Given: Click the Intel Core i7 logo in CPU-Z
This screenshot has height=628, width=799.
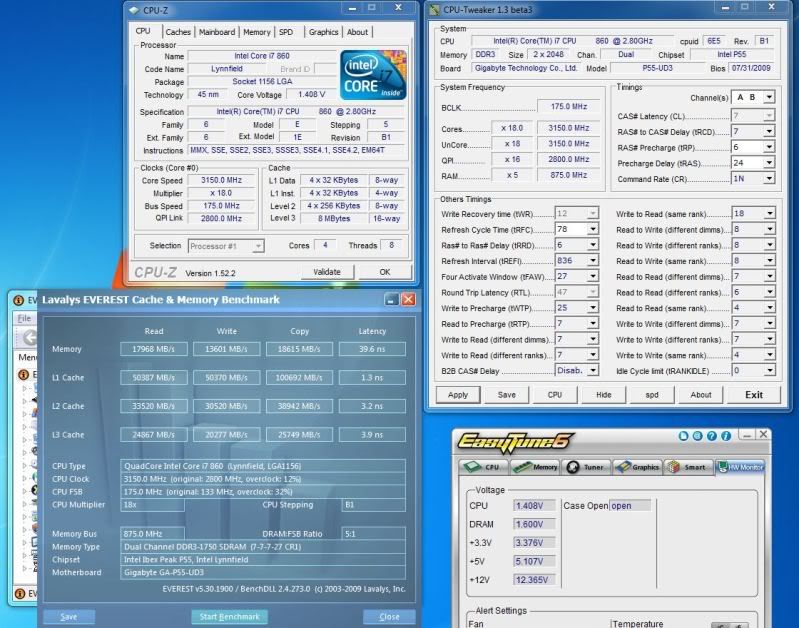Looking at the screenshot, I should [372, 74].
